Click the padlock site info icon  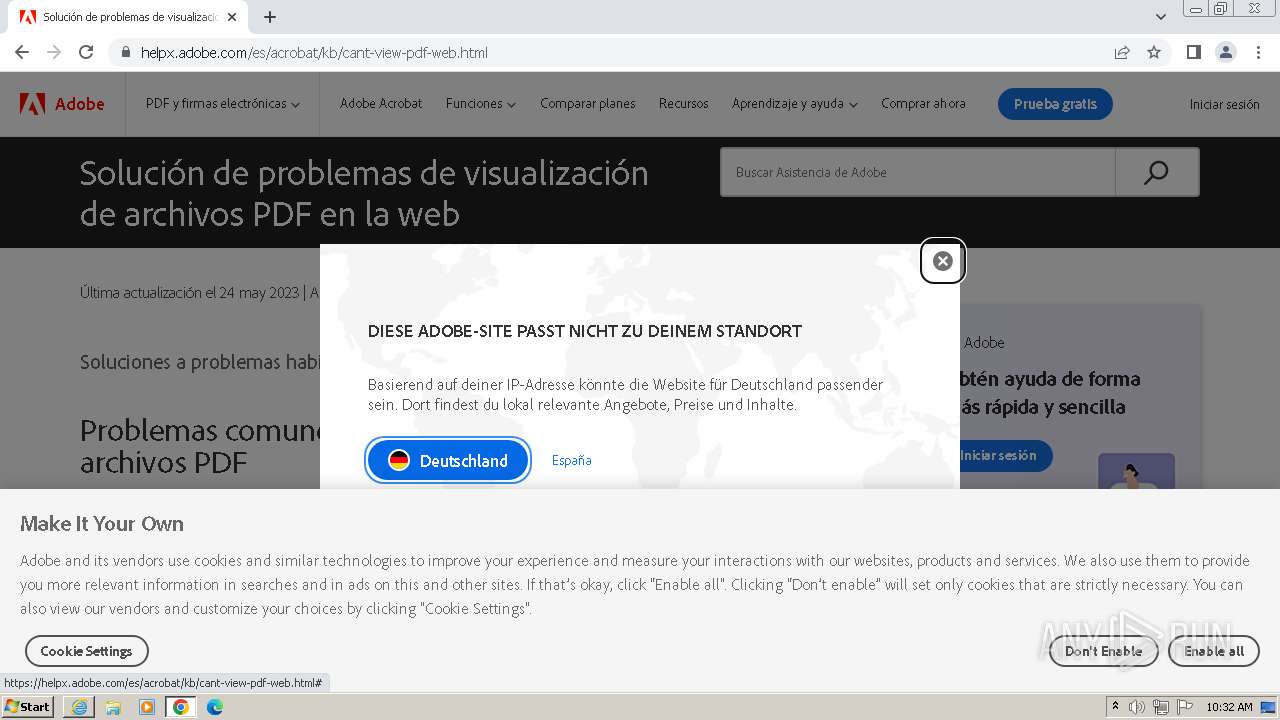[x=126, y=52]
